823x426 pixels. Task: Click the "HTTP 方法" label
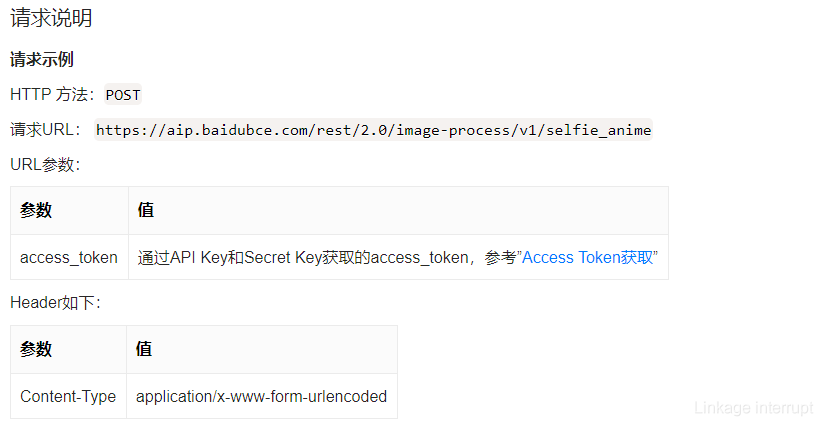click(52, 95)
